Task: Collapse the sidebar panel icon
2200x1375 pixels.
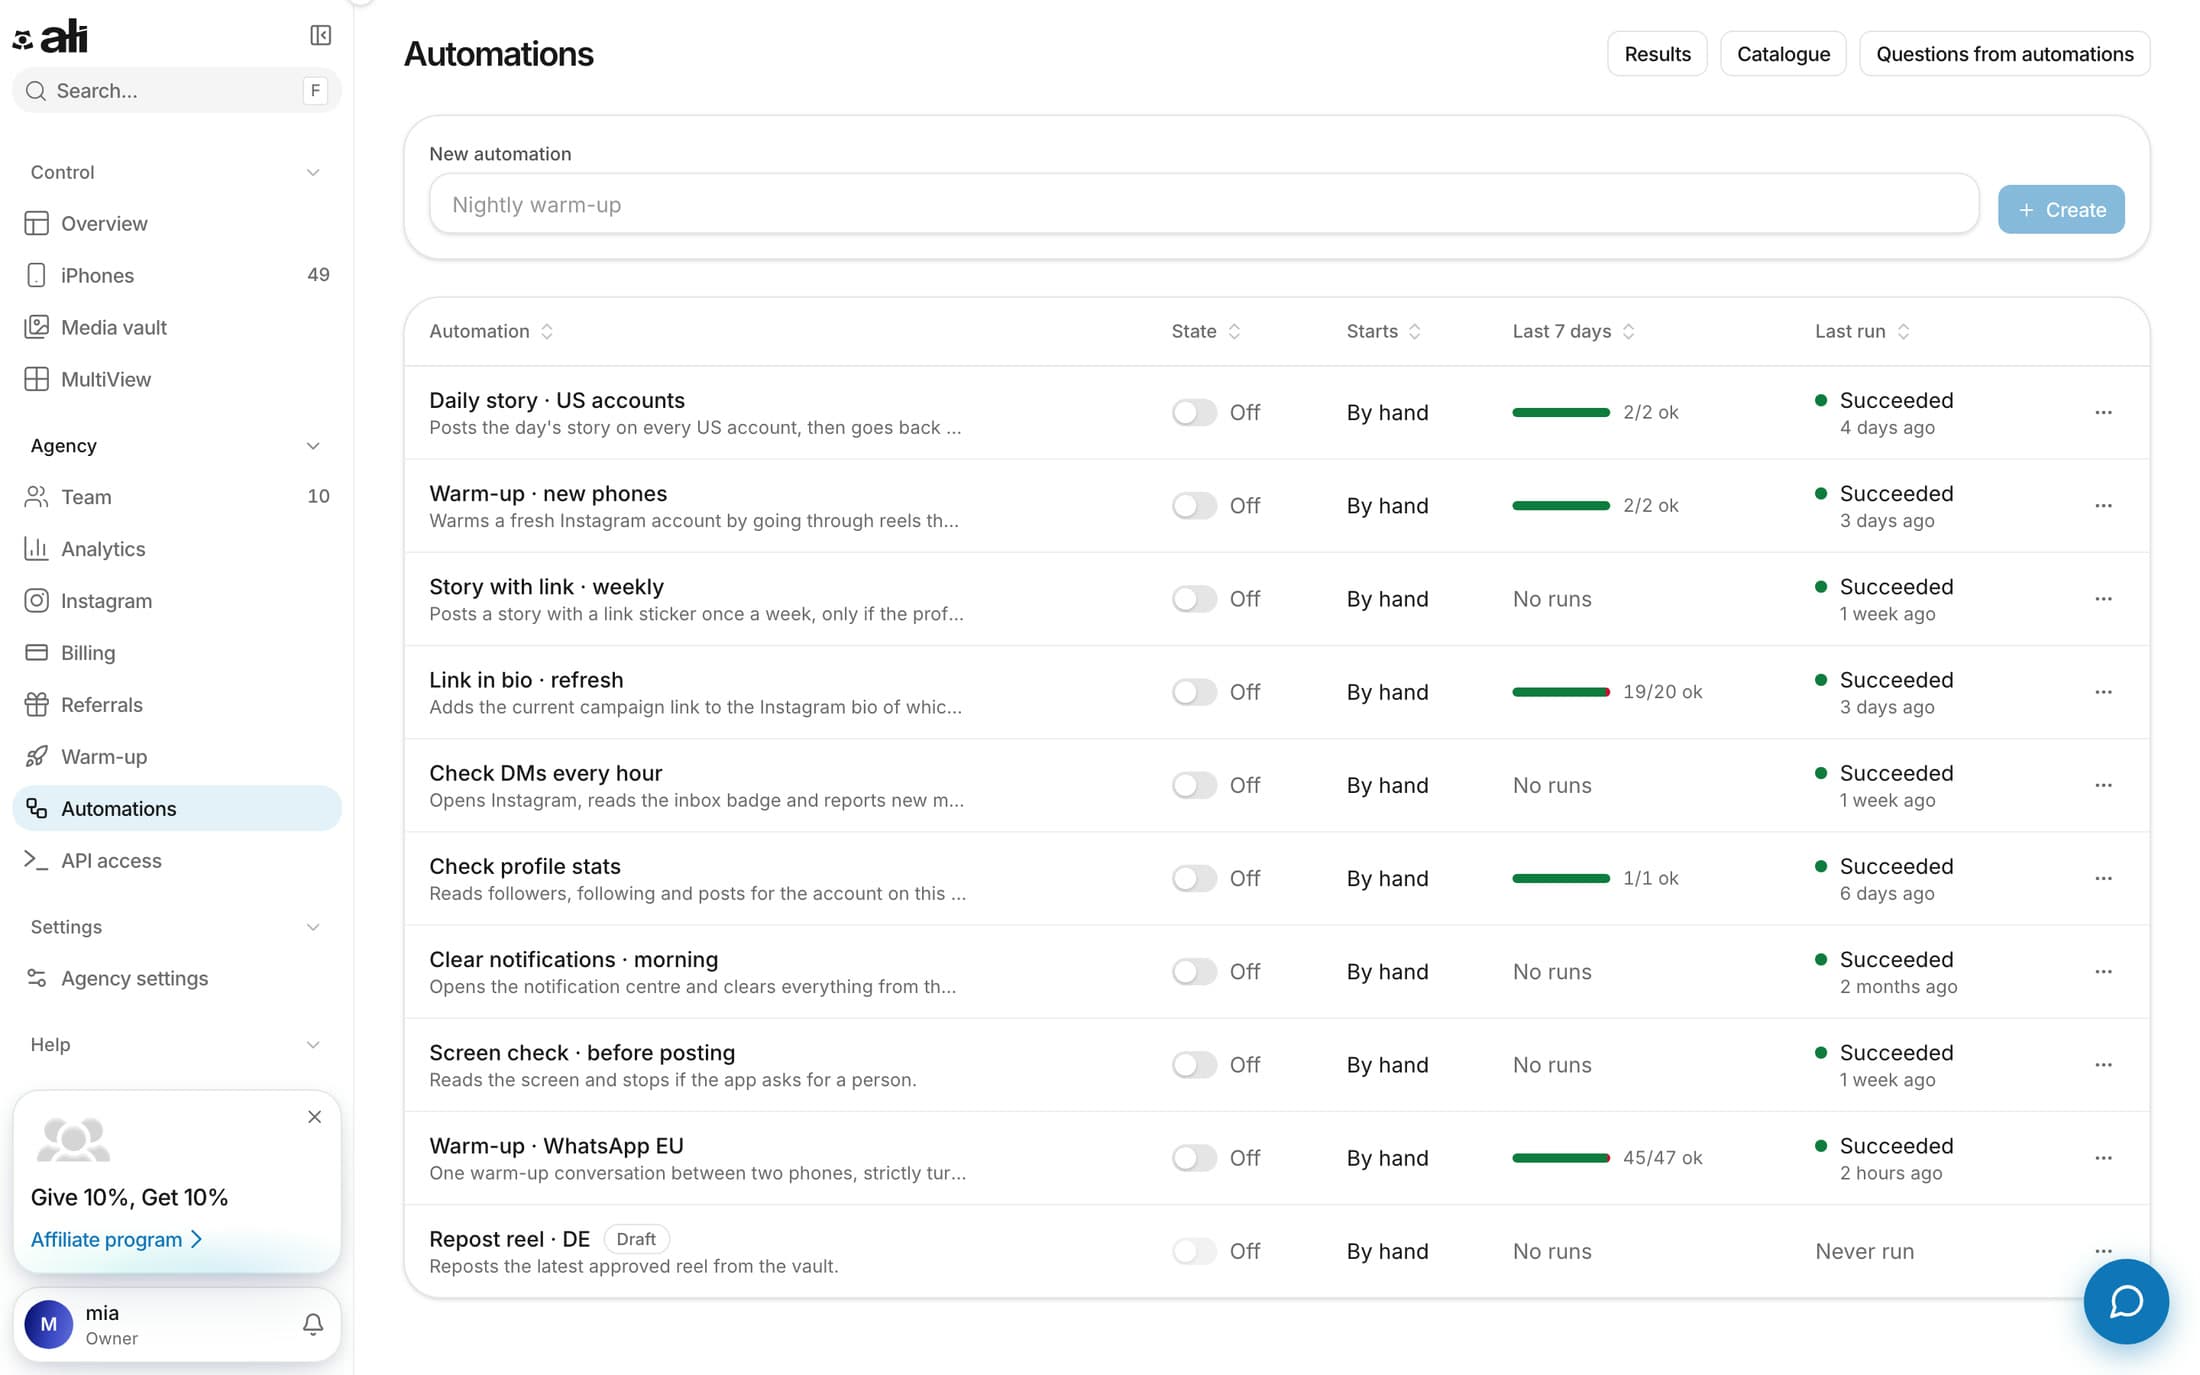Action: (320, 36)
